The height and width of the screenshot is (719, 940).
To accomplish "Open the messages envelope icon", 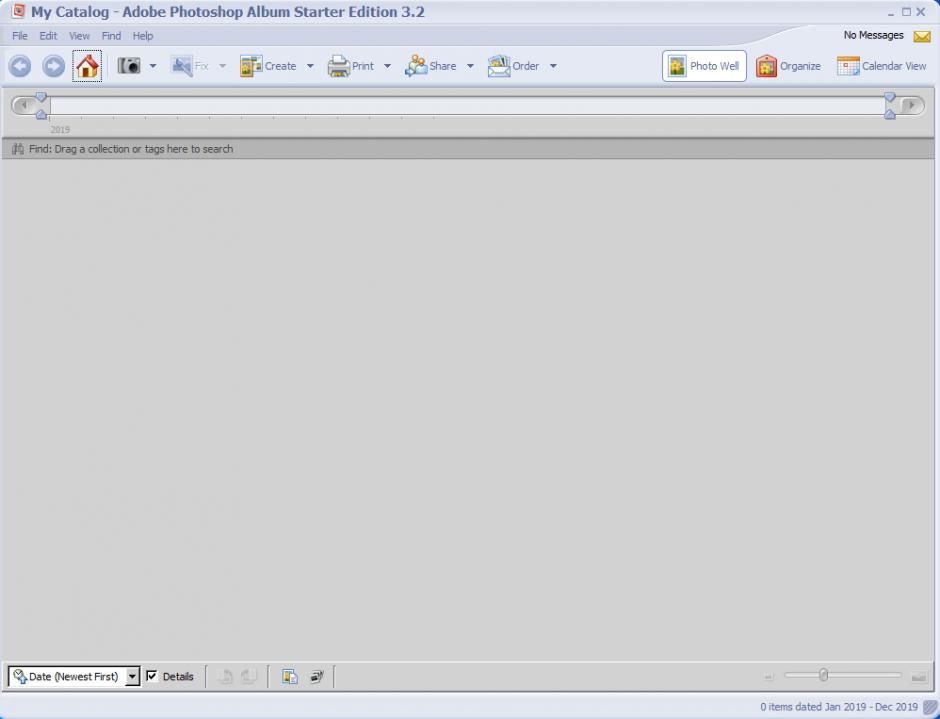I will point(922,36).
